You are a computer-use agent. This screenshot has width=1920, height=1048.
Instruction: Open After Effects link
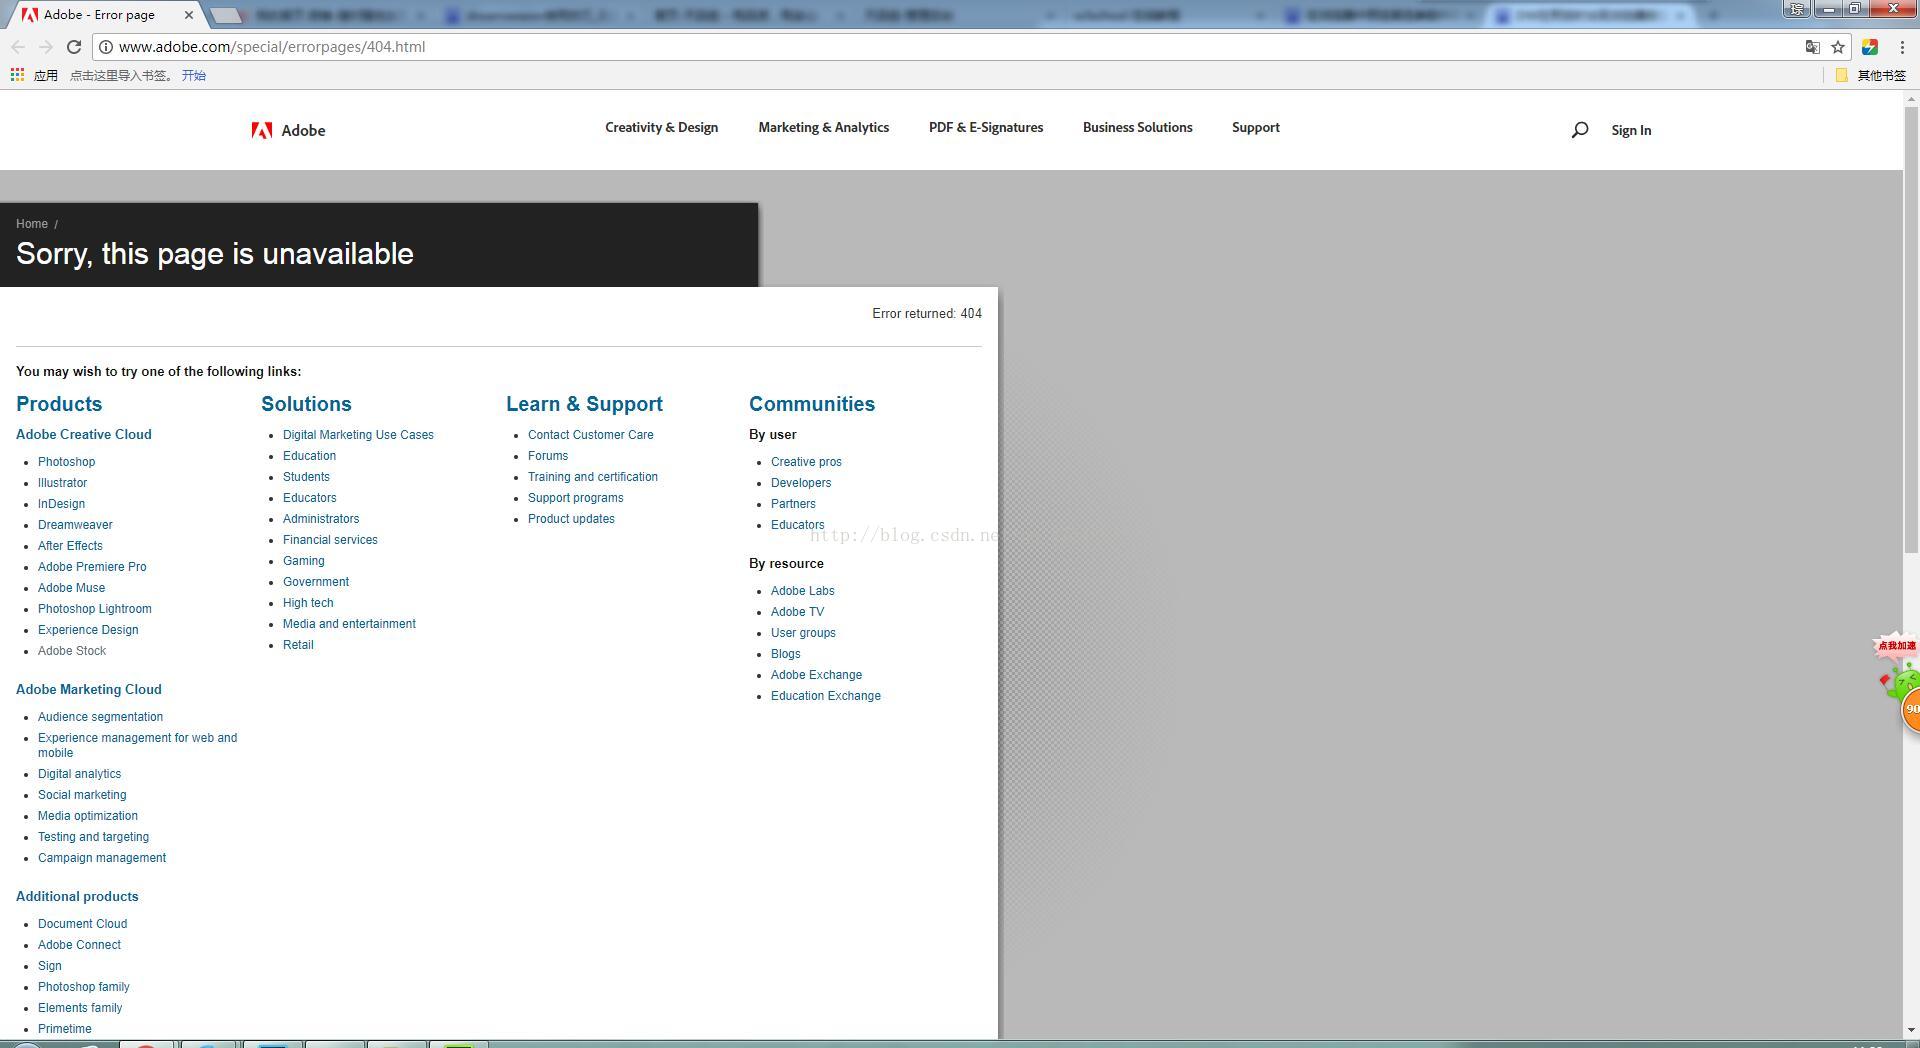pos(70,546)
